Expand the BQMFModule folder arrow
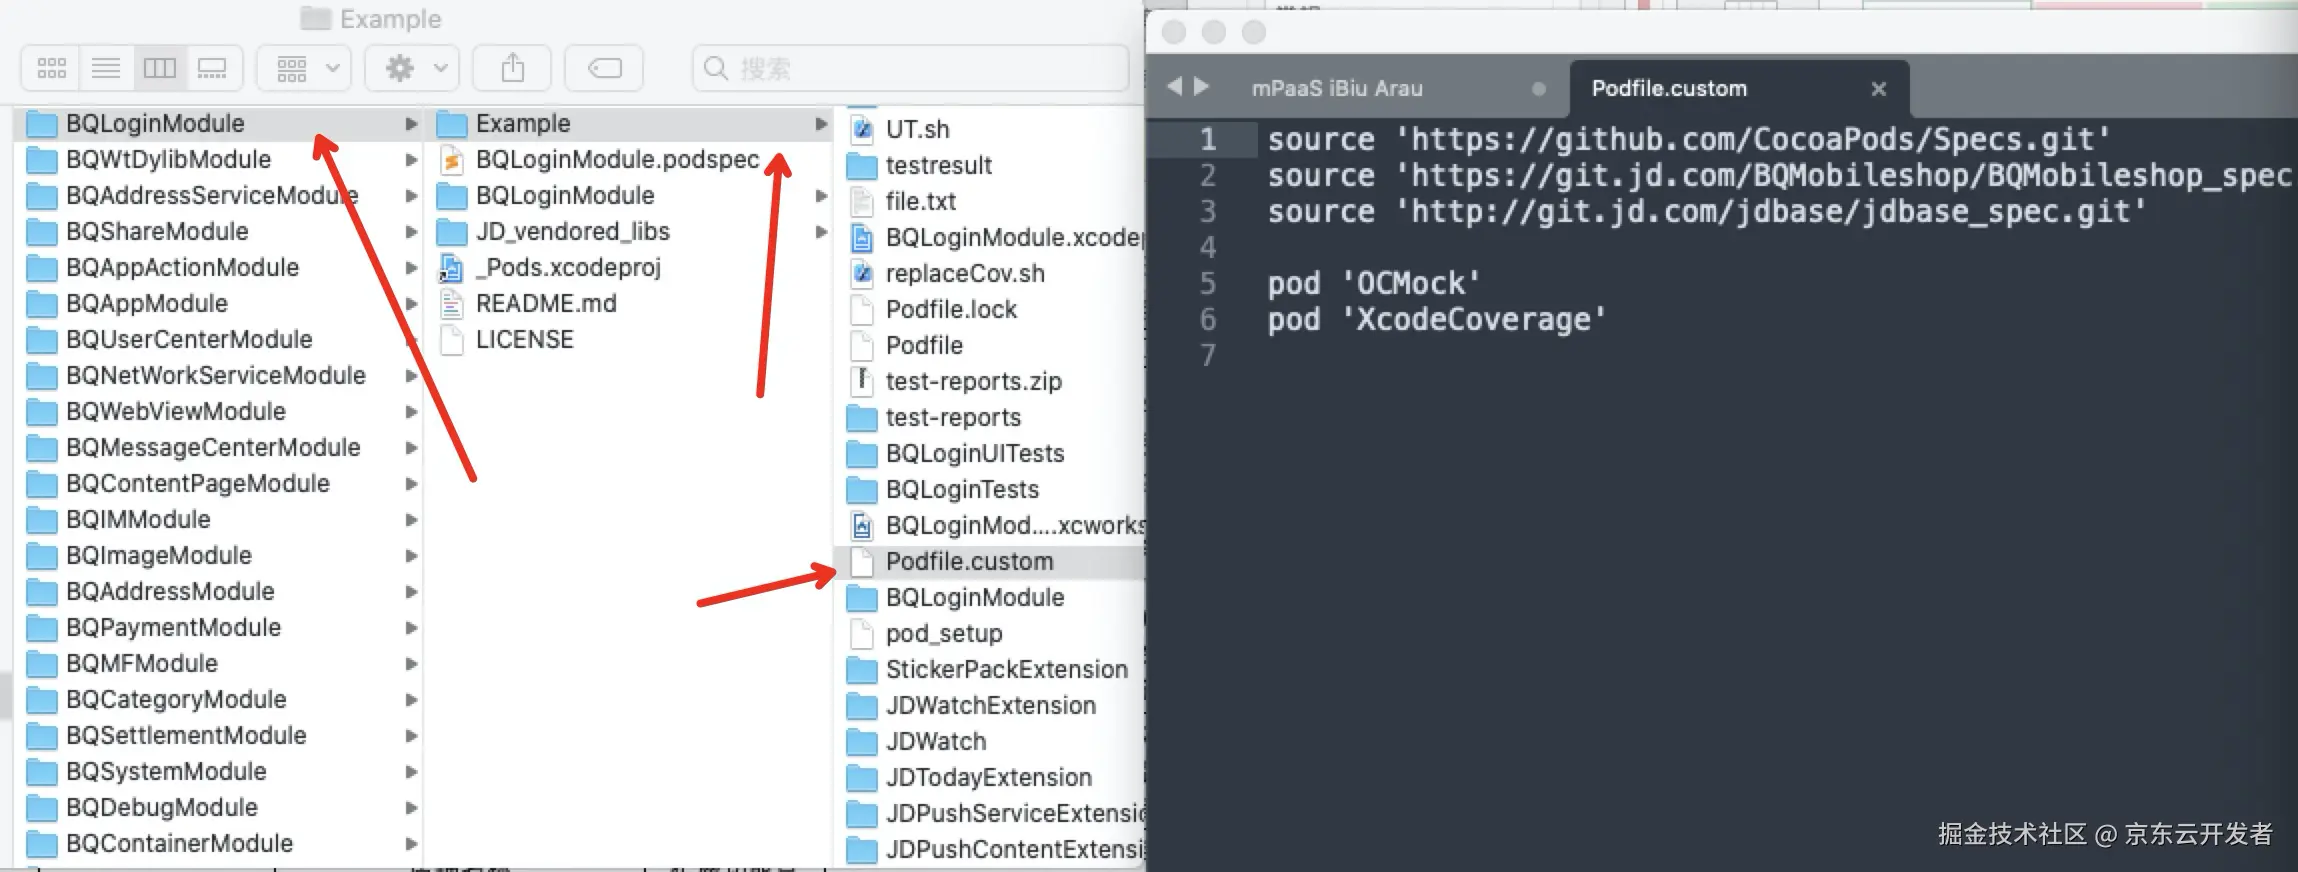This screenshot has height=872, width=2298. [410, 664]
